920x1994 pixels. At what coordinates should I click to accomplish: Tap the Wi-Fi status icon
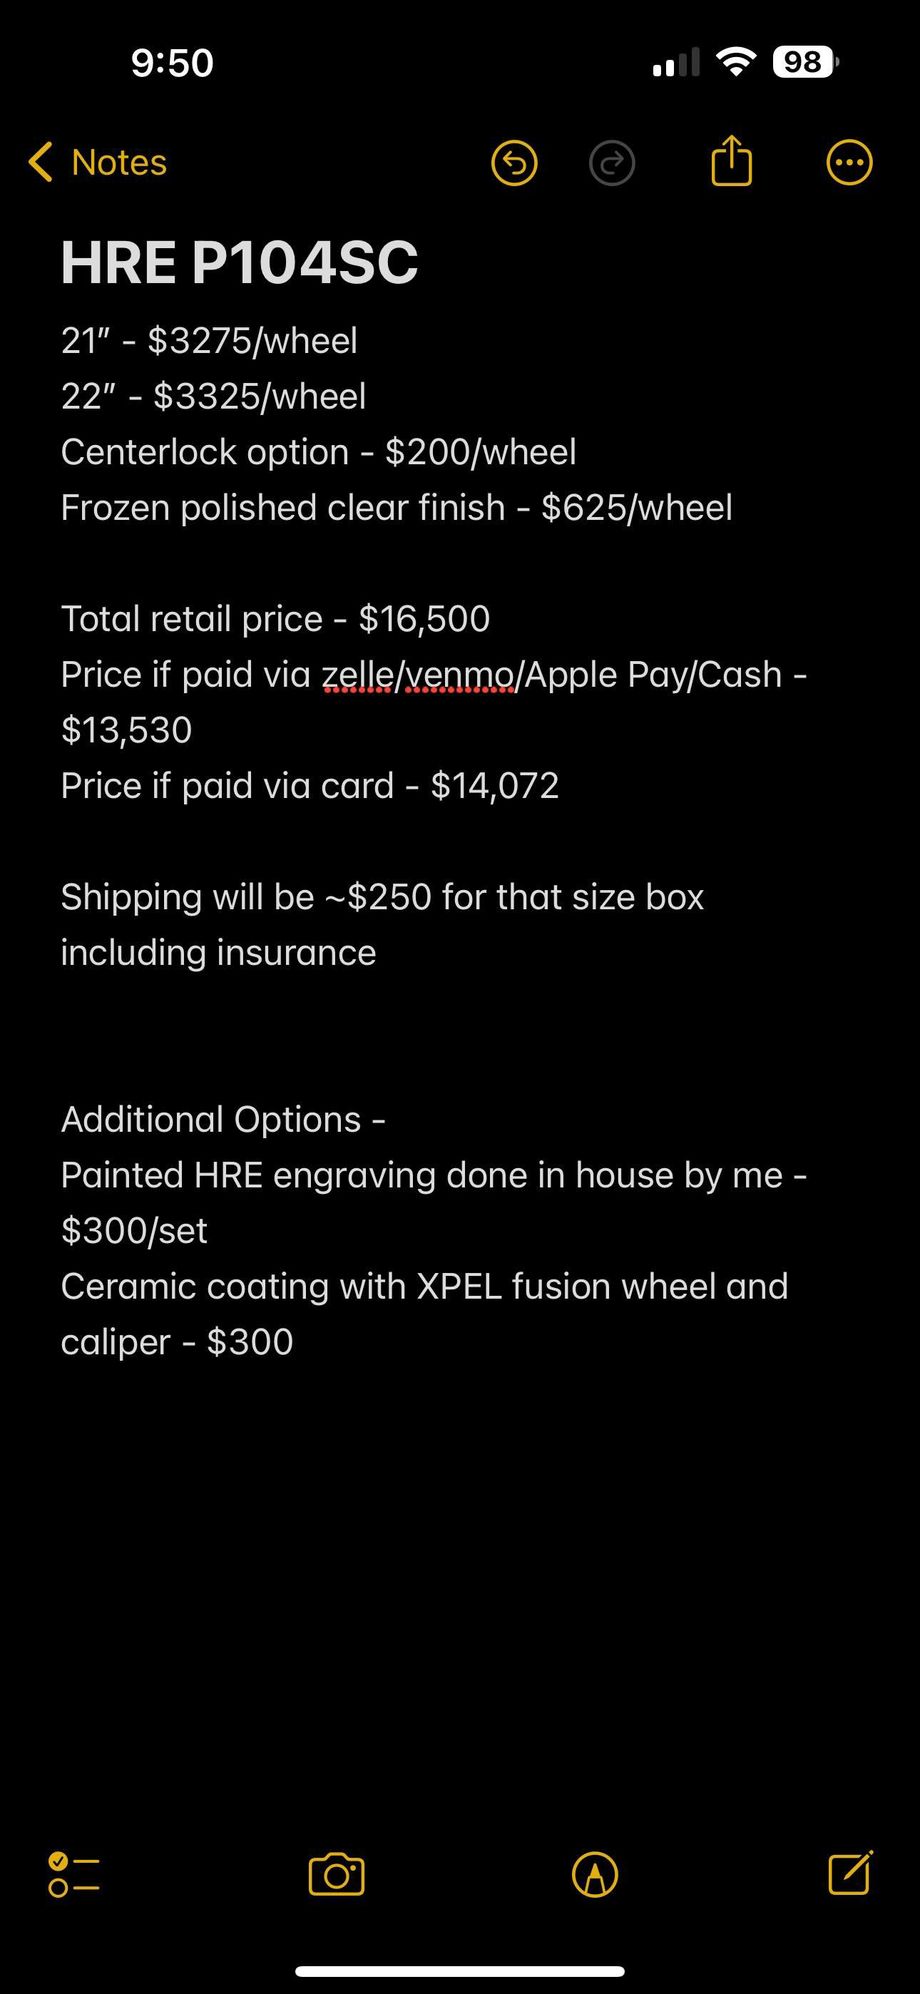(x=736, y=63)
